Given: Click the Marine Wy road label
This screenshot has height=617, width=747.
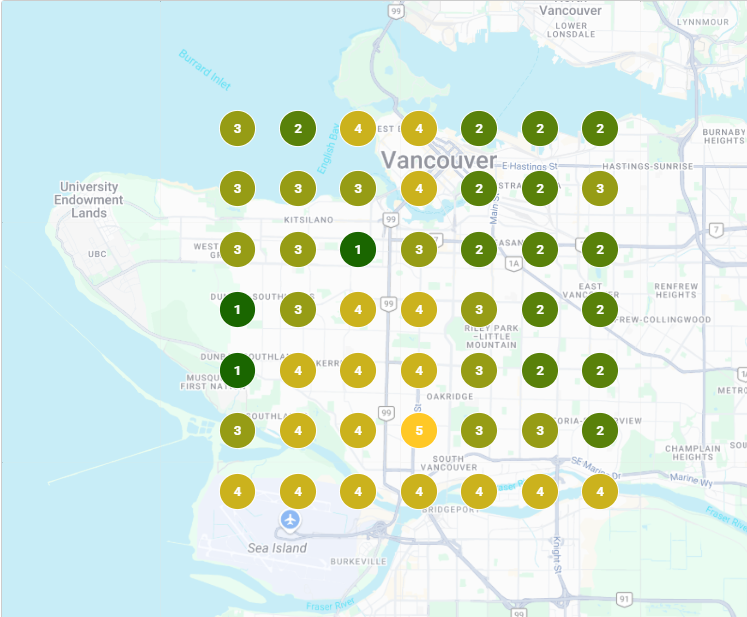Looking at the screenshot, I should click(691, 479).
